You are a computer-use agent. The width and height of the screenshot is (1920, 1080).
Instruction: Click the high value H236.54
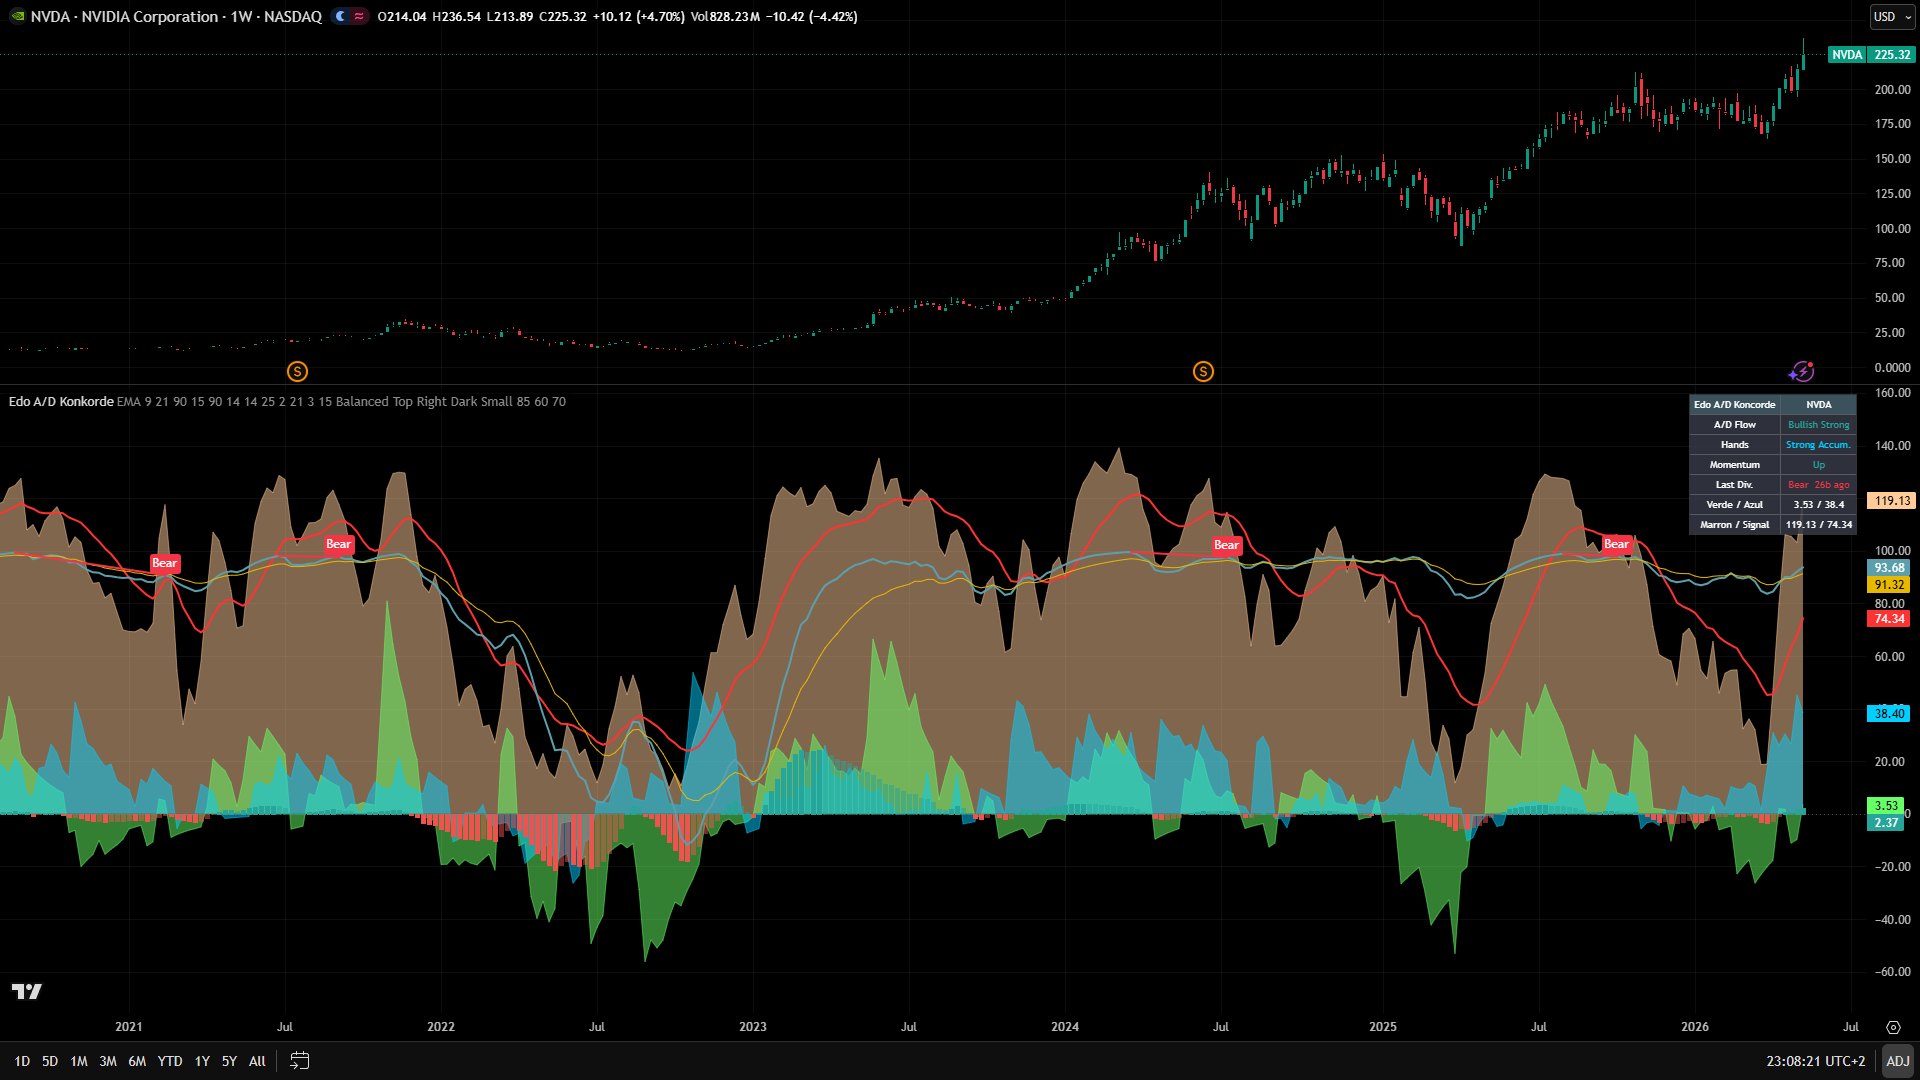(x=457, y=17)
